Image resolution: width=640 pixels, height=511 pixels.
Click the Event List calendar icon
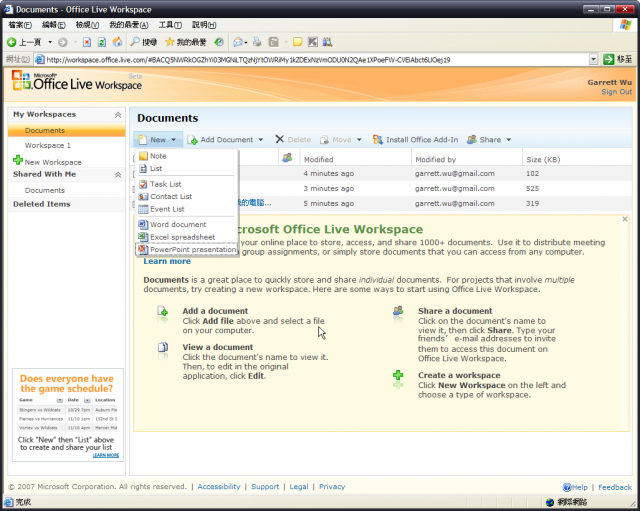(x=143, y=209)
